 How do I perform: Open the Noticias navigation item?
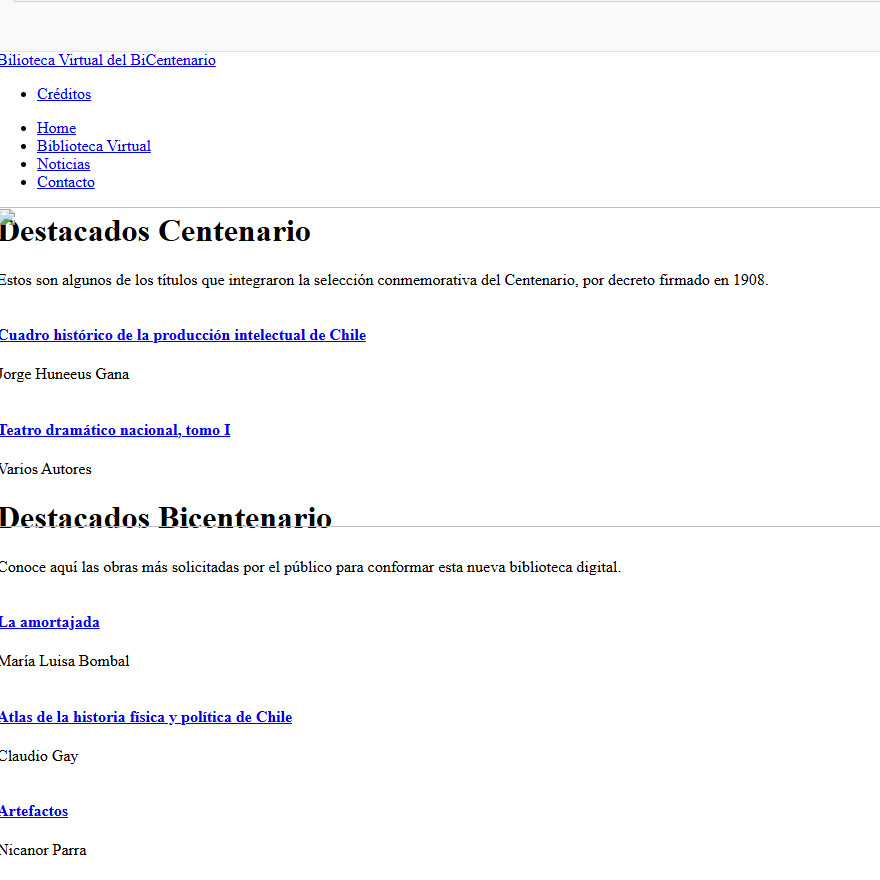point(63,164)
